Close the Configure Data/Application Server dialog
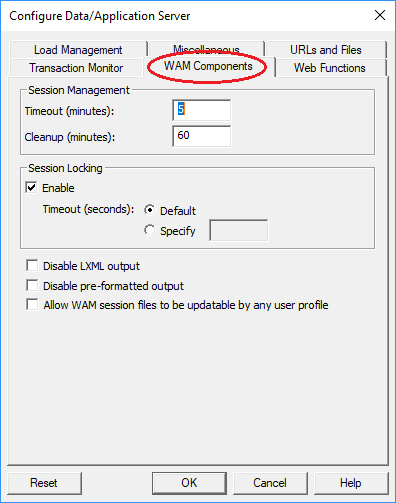This screenshot has height=503, width=396. [x=380, y=15]
